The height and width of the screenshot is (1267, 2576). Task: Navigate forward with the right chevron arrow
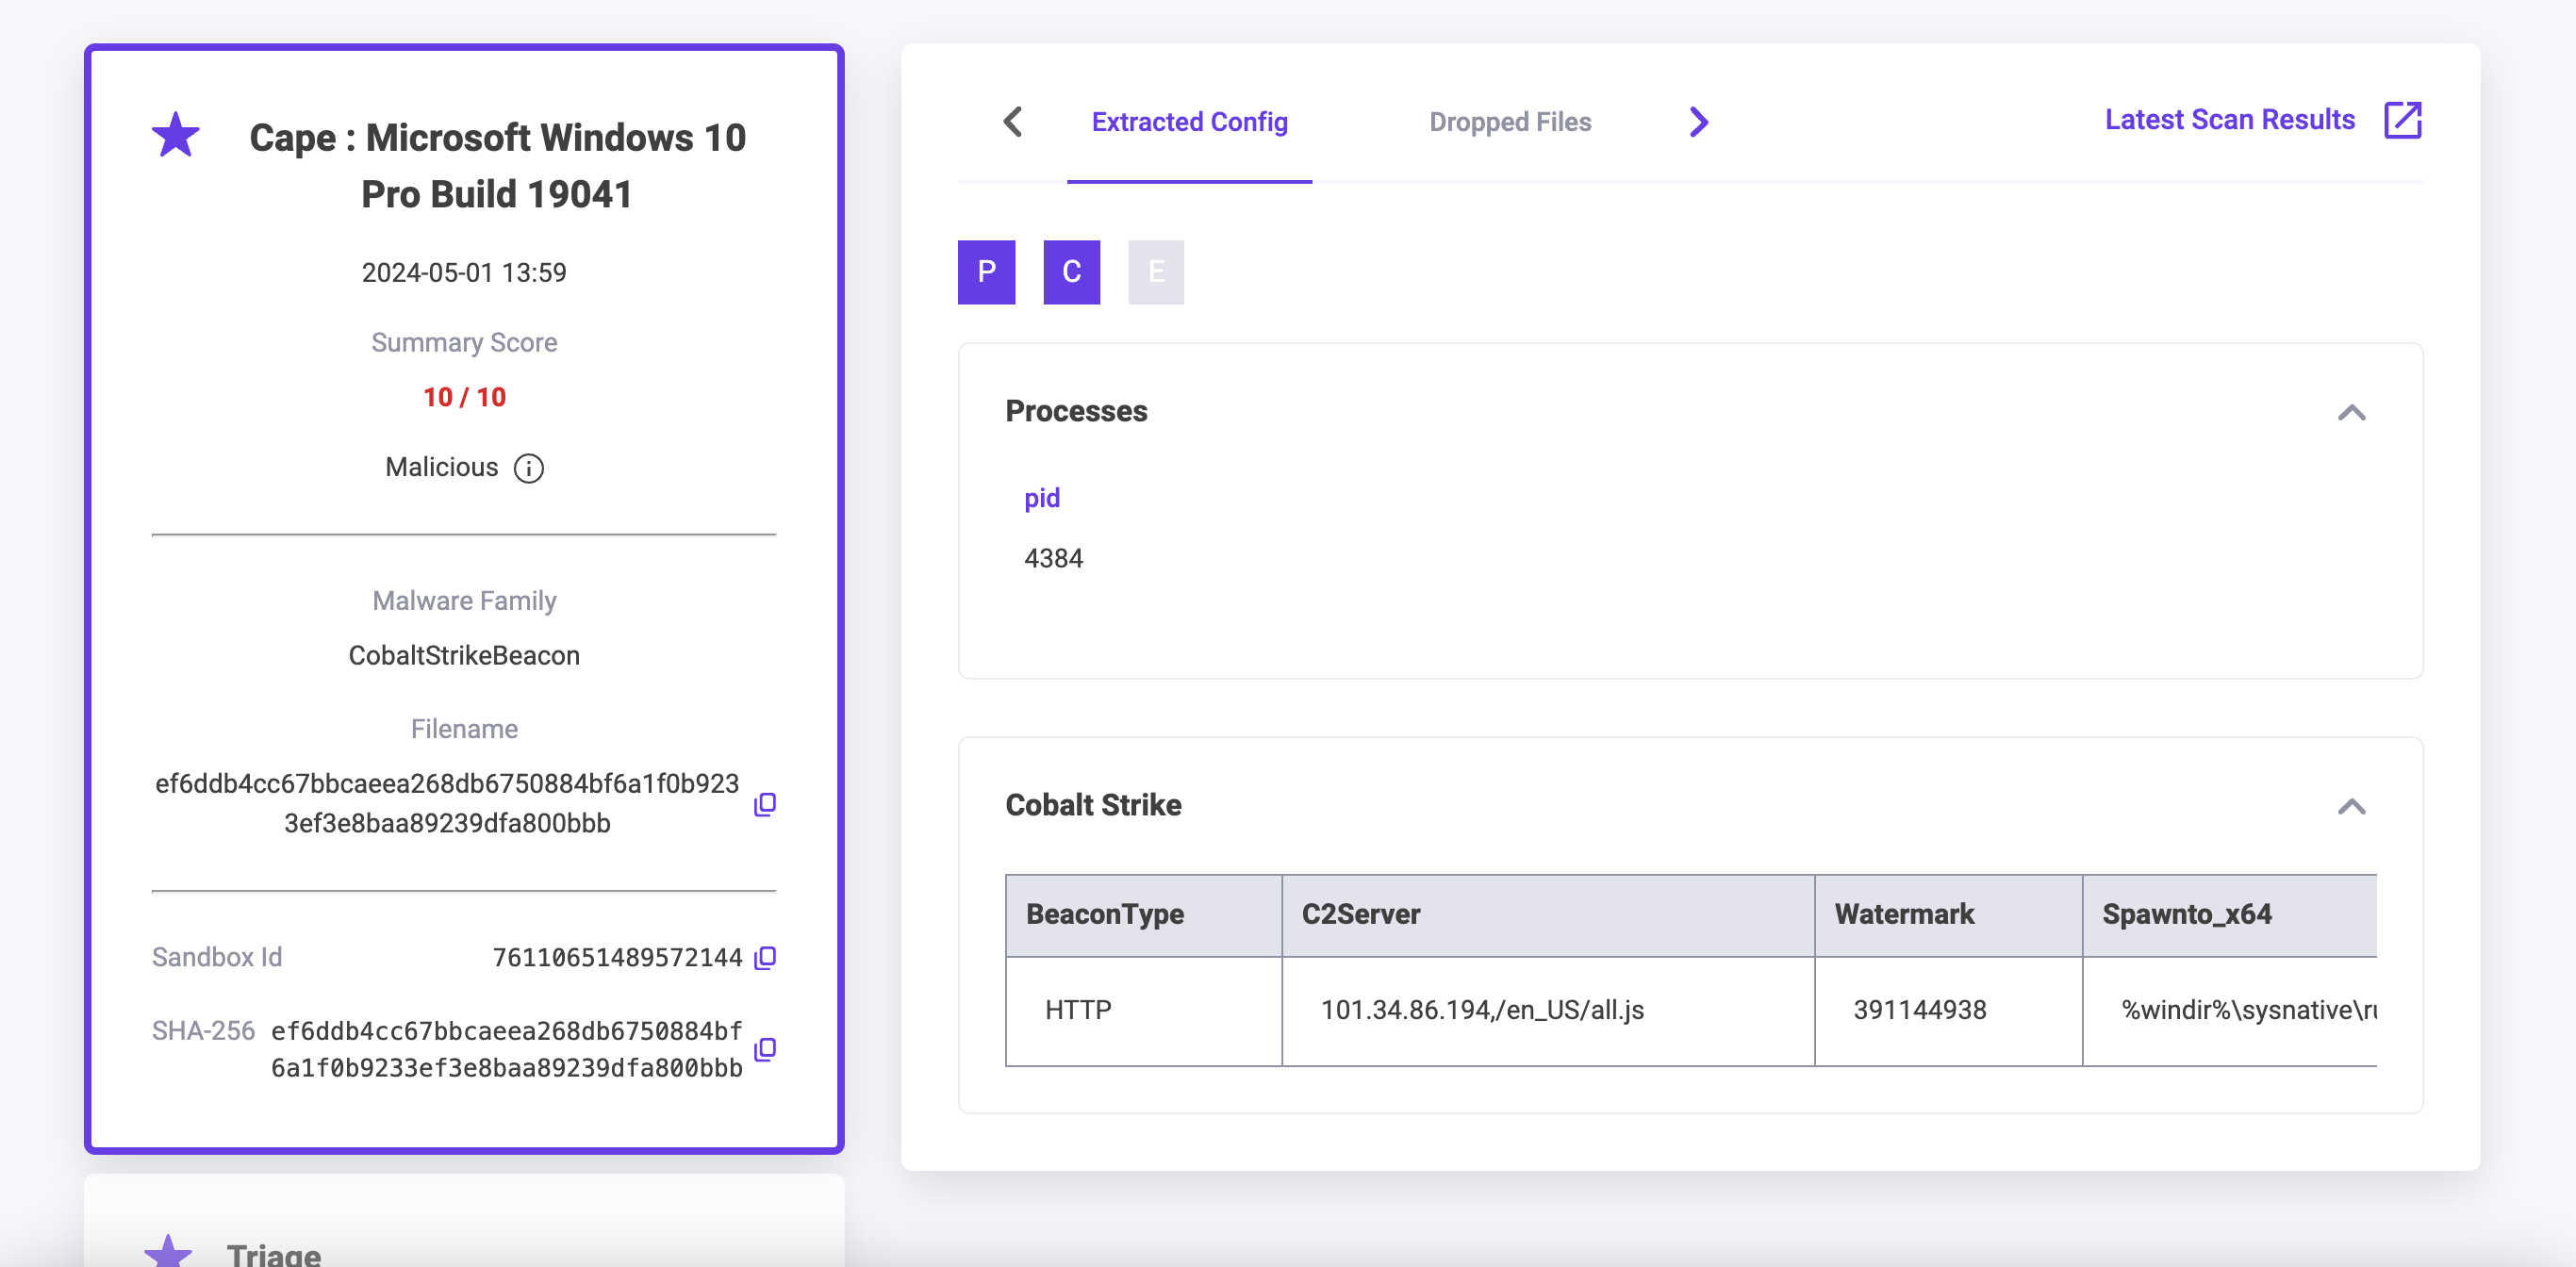tap(1698, 121)
